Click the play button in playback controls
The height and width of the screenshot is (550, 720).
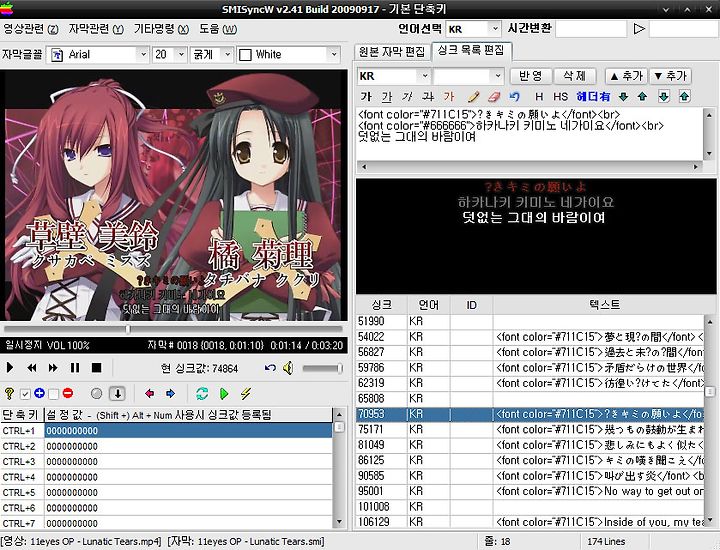(x=10, y=368)
